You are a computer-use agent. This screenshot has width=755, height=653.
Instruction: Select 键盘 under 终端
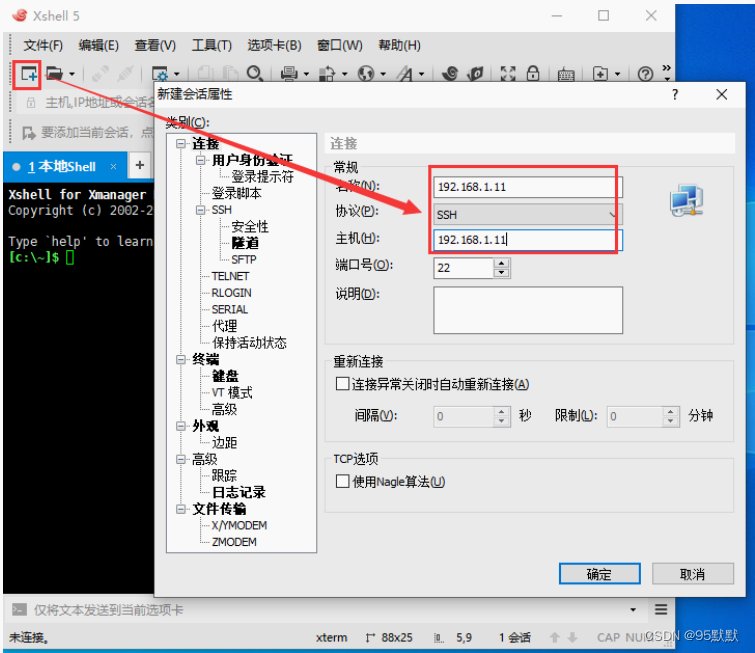pos(225,376)
